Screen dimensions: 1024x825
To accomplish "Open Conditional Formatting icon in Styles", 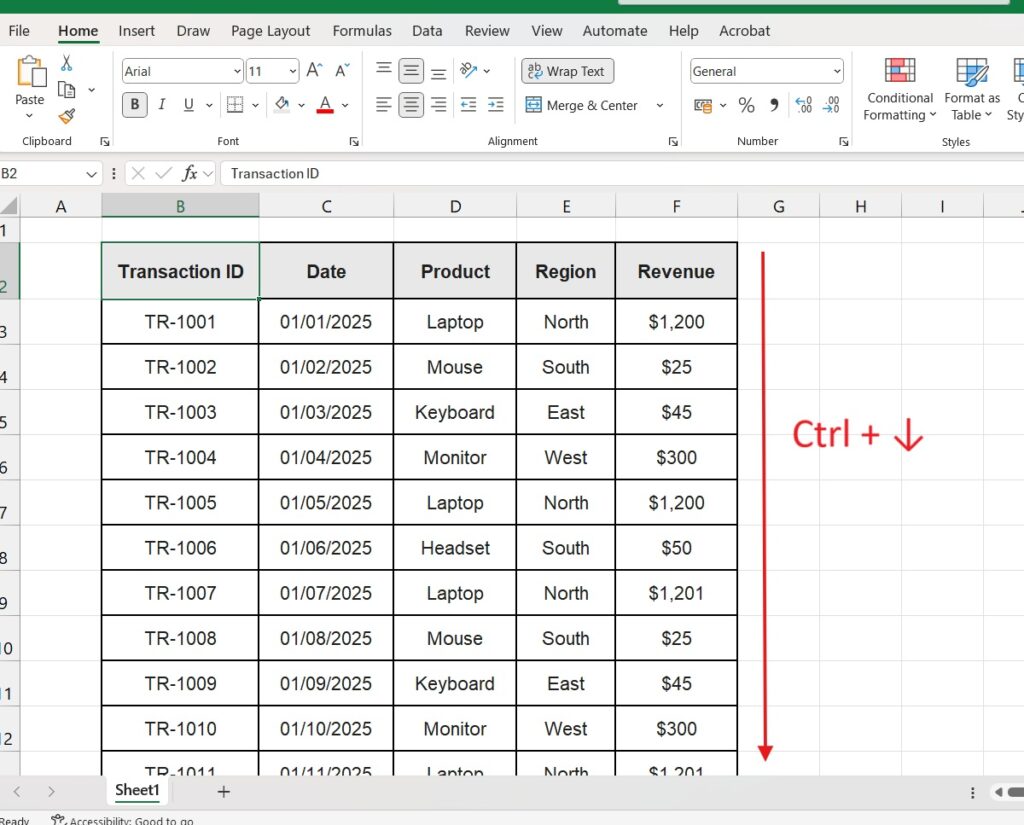I will click(900, 72).
